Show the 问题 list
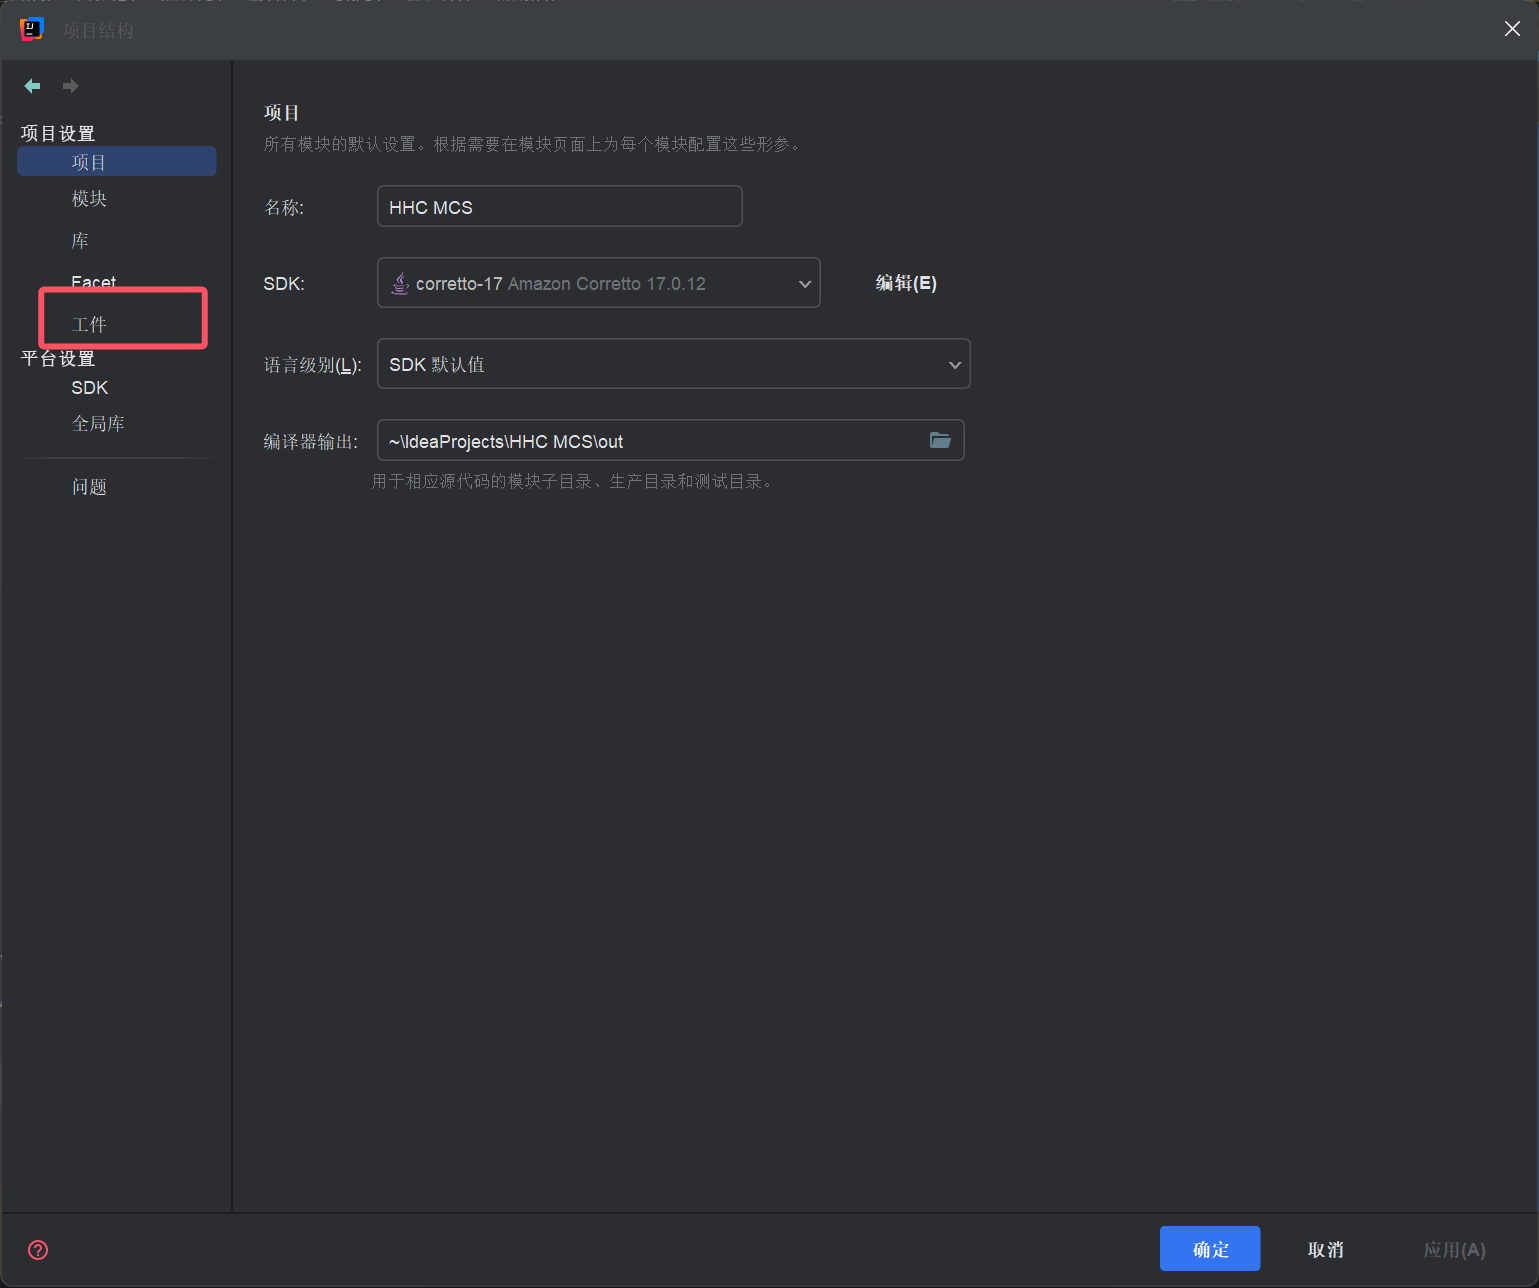 click(89, 487)
